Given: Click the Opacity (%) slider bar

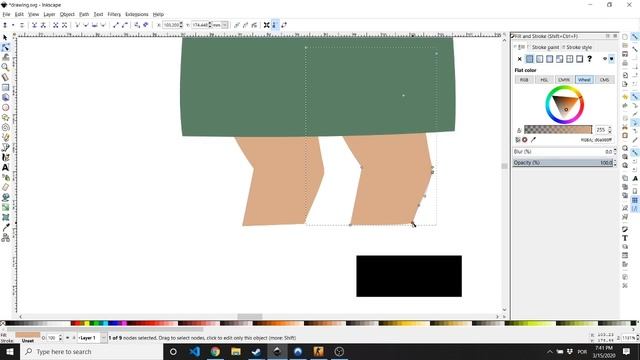Looking at the screenshot, I should [x=563, y=162].
